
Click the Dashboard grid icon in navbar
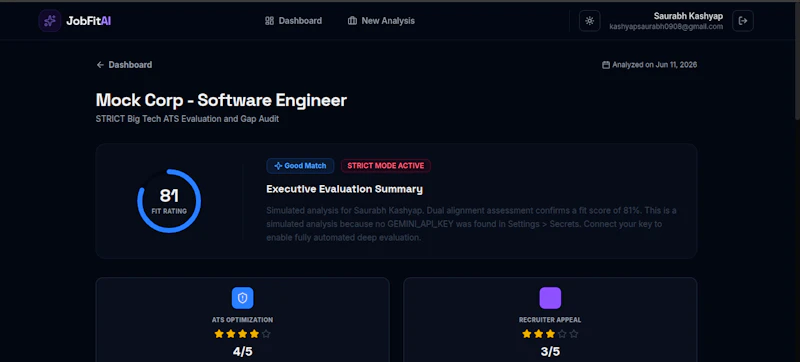coord(269,21)
